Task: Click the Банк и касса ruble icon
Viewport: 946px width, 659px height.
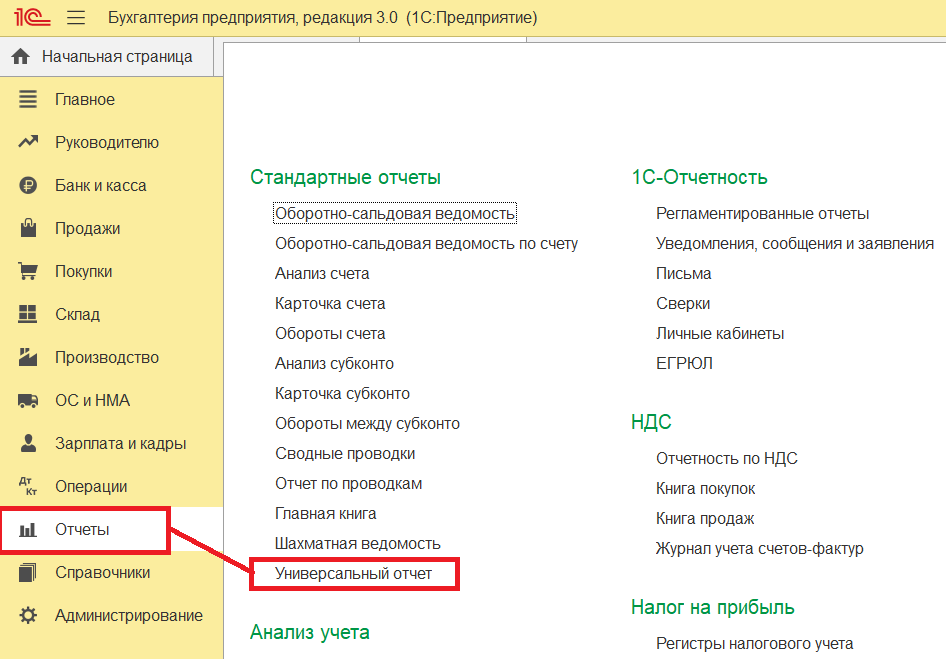Action: point(28,185)
